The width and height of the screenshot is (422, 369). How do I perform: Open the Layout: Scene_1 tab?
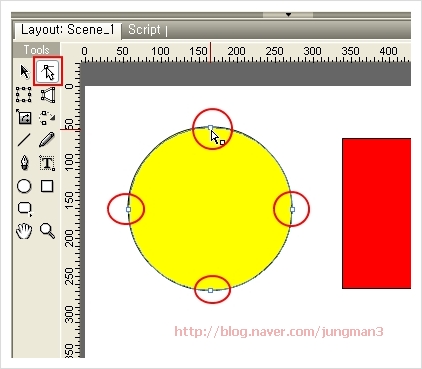coord(67,30)
